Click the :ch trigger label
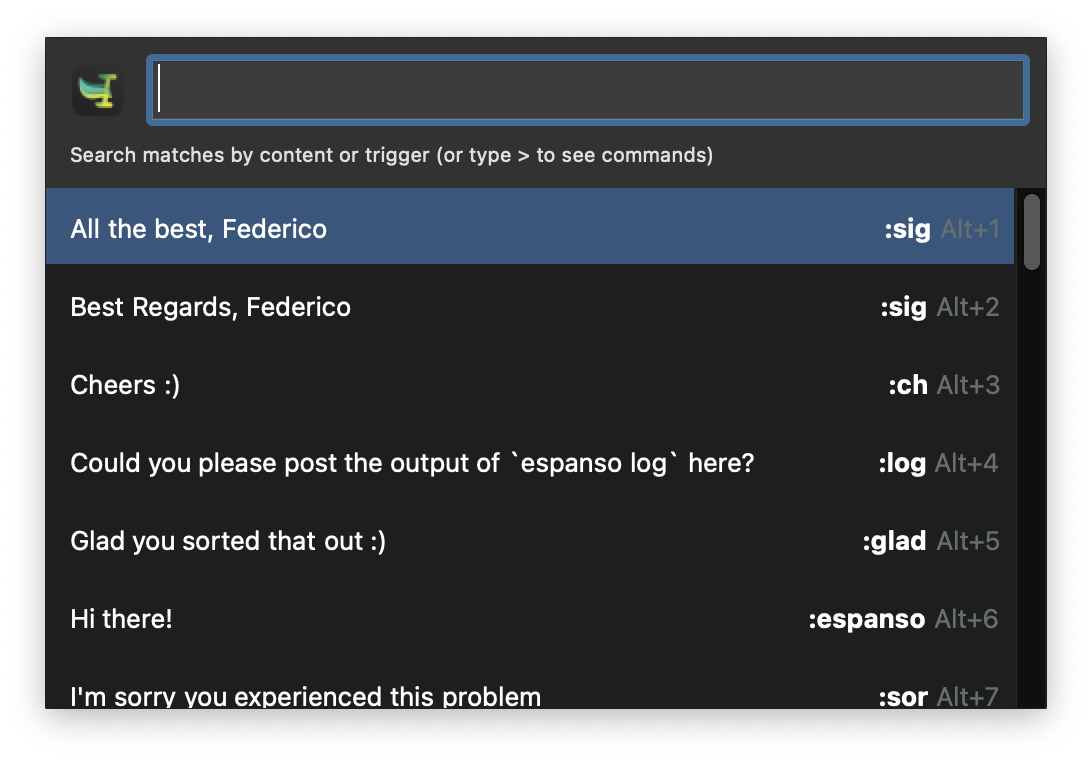The image size is (1092, 762). point(908,385)
